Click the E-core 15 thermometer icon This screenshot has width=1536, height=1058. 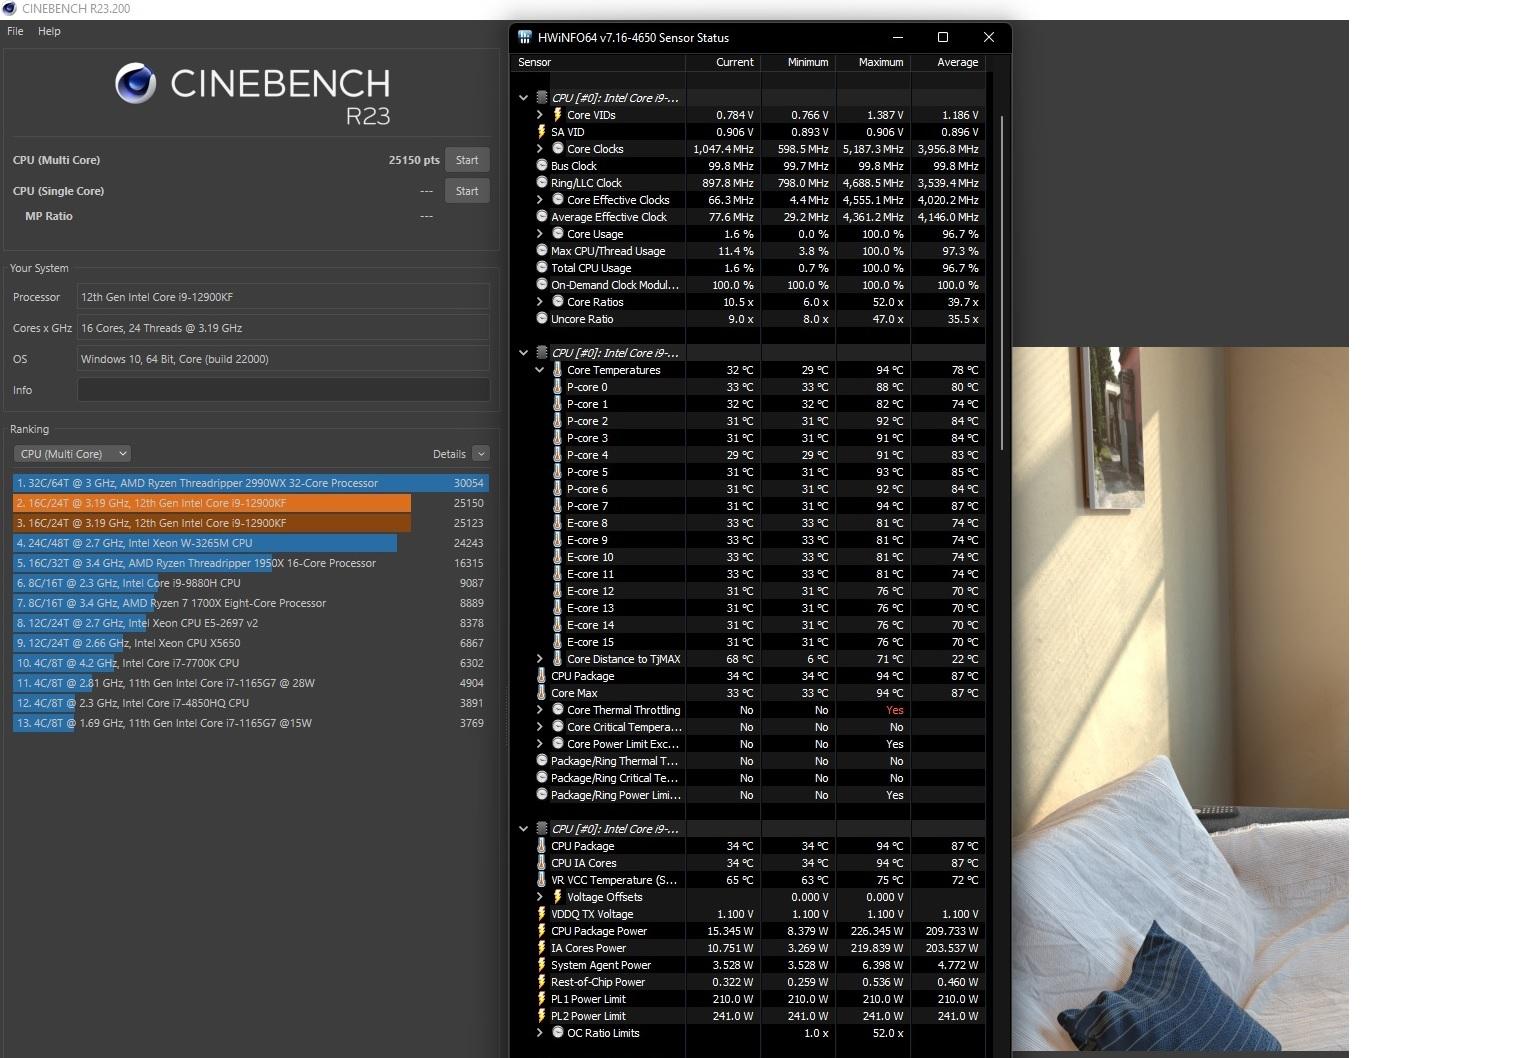point(558,642)
